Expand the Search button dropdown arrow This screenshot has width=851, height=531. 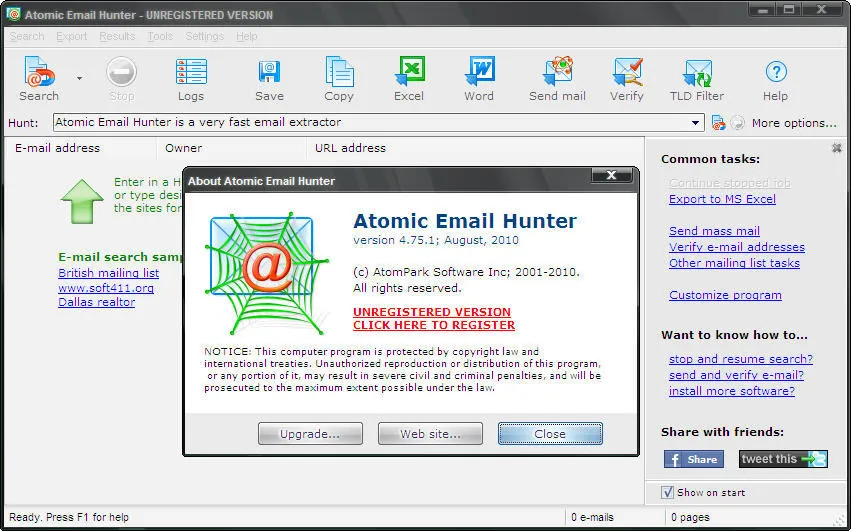click(80, 79)
